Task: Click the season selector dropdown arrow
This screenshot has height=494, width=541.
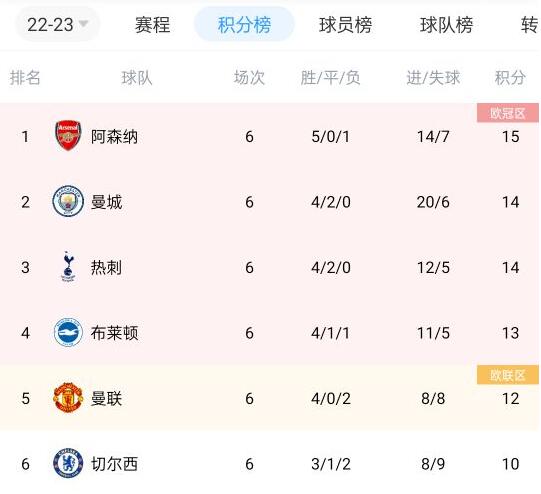Action: click(83, 24)
